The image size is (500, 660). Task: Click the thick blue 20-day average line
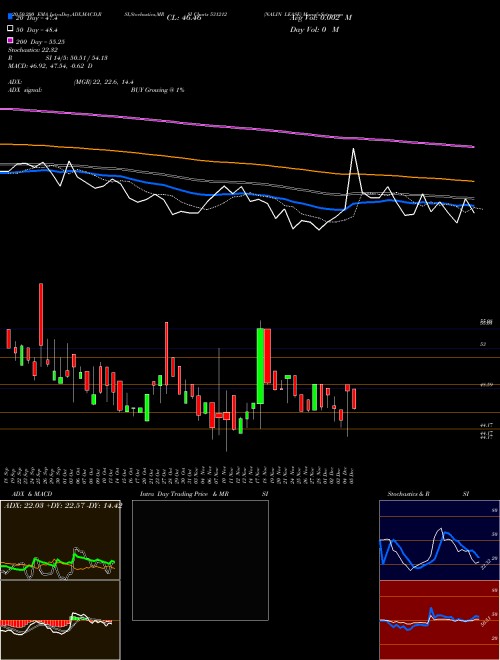(x=237, y=194)
